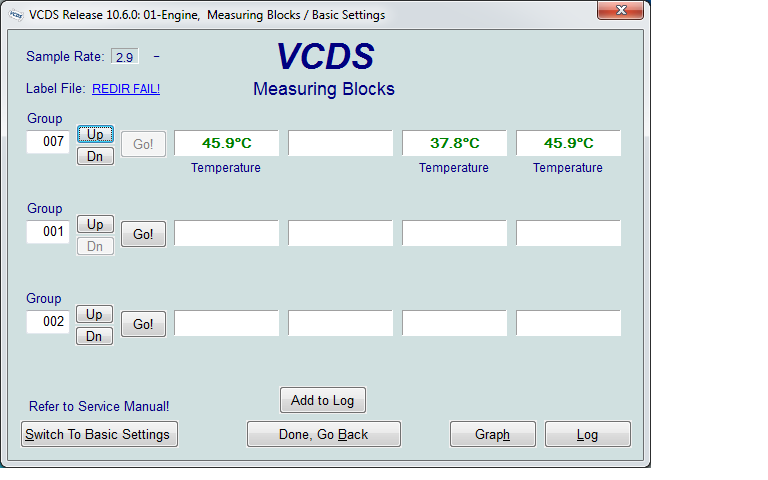Decrease group 002 with Dn button
Screen dimensions: 768x480
click(95, 336)
